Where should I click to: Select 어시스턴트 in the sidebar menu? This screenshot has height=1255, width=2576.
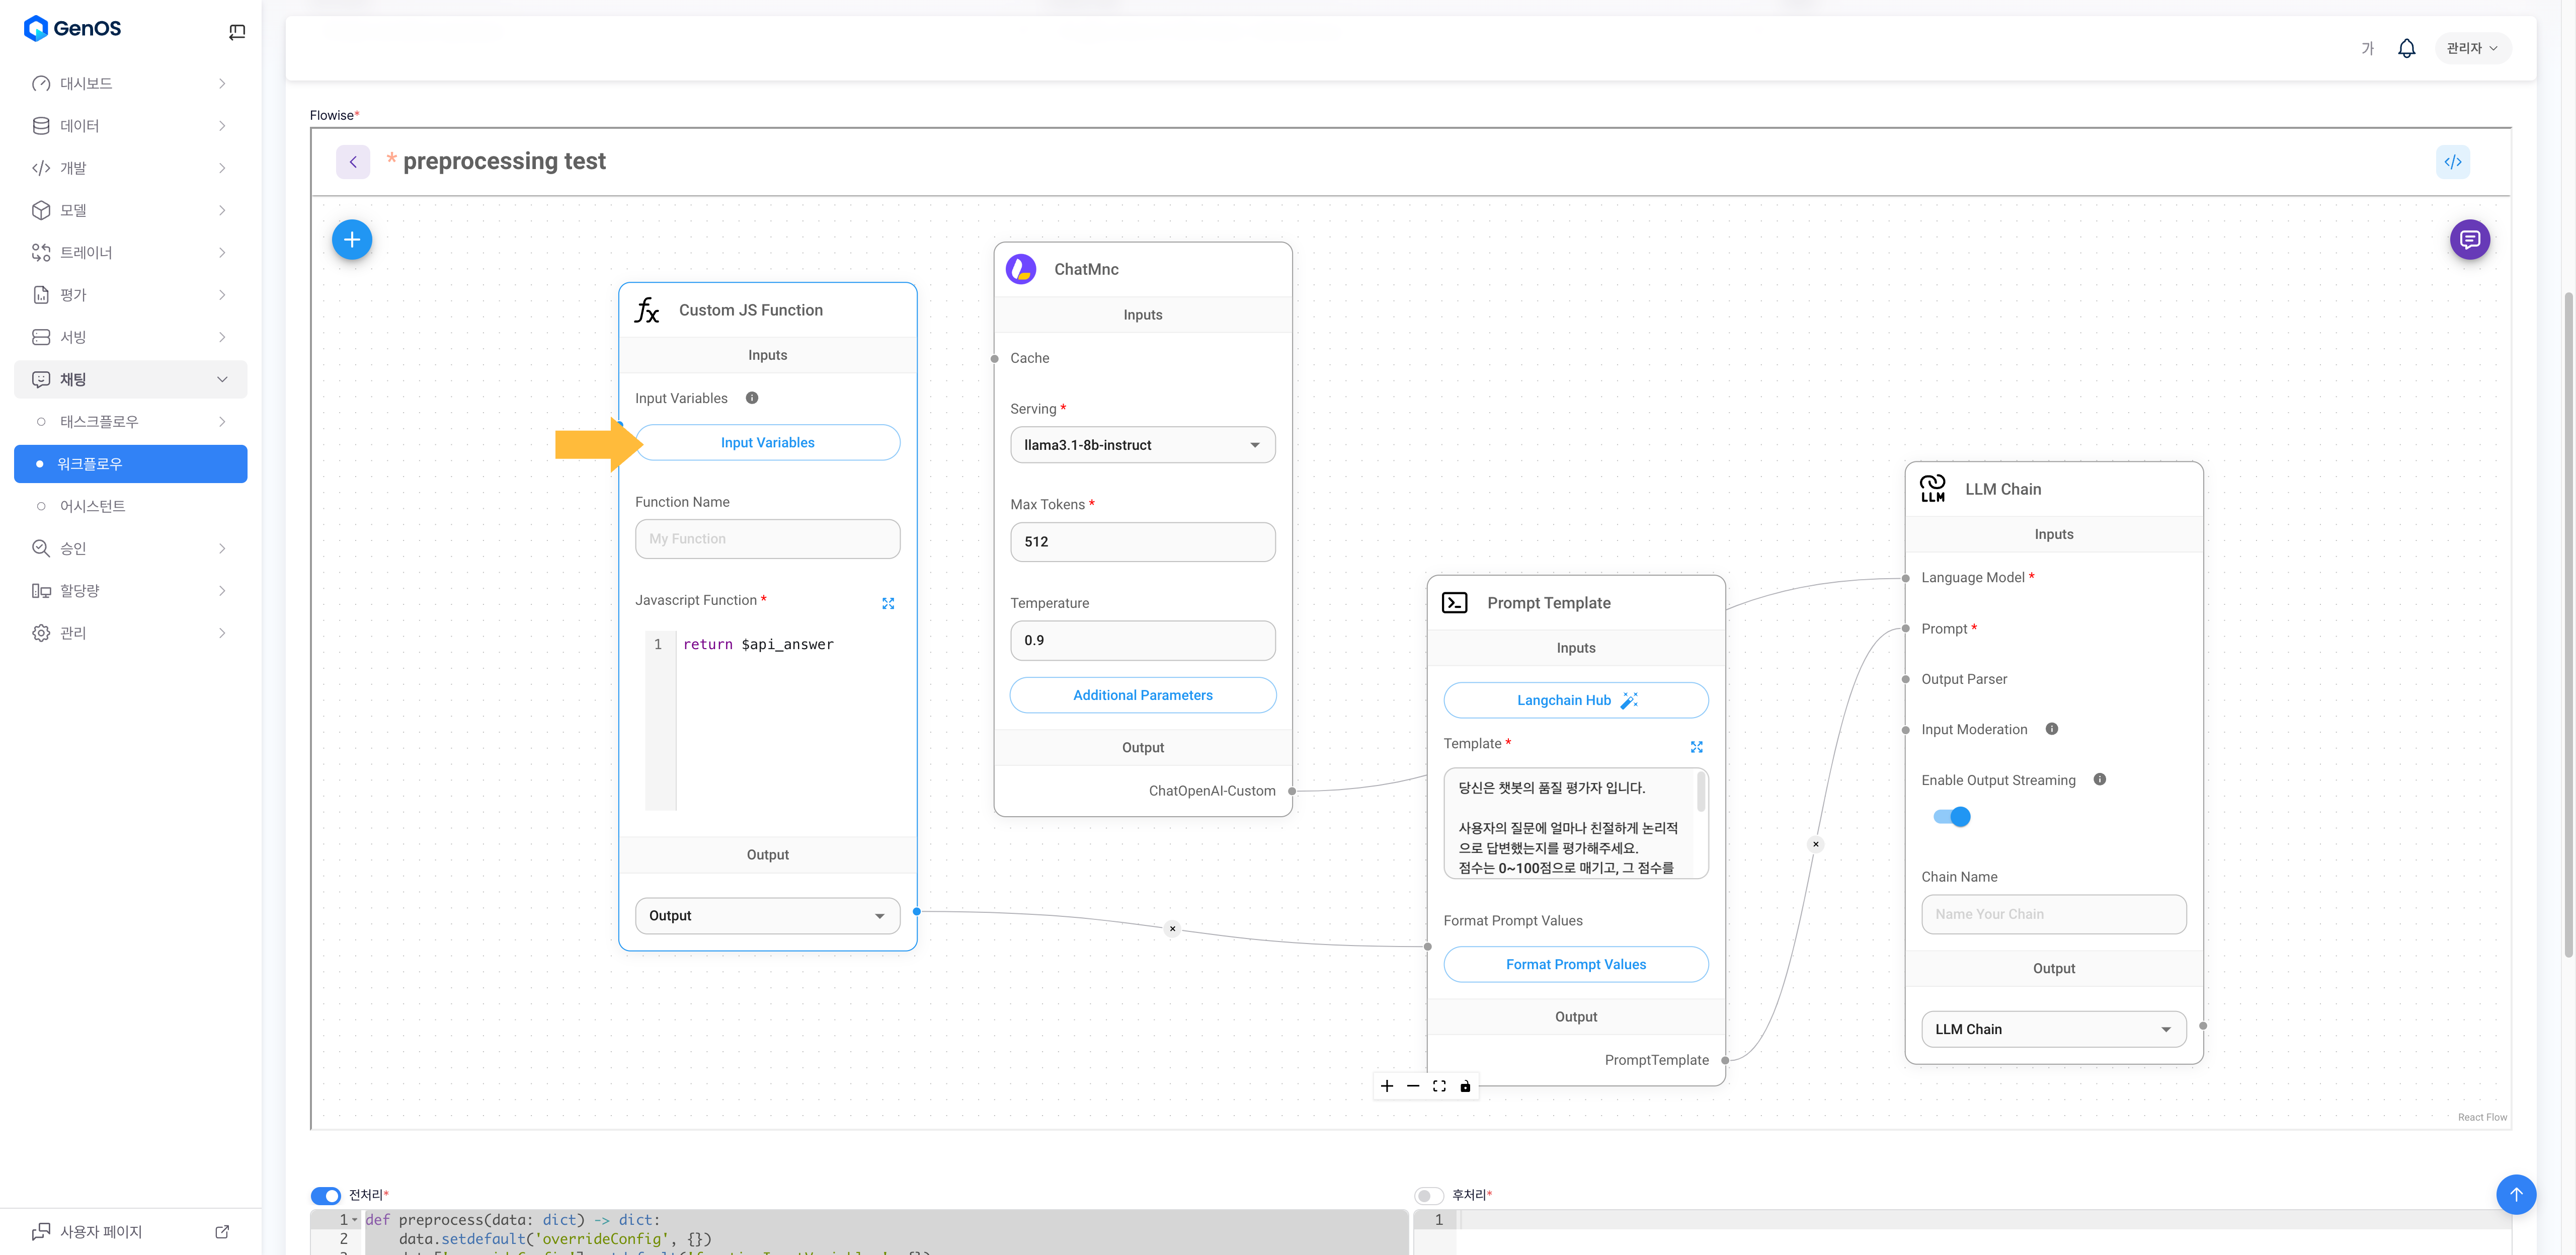tap(93, 506)
